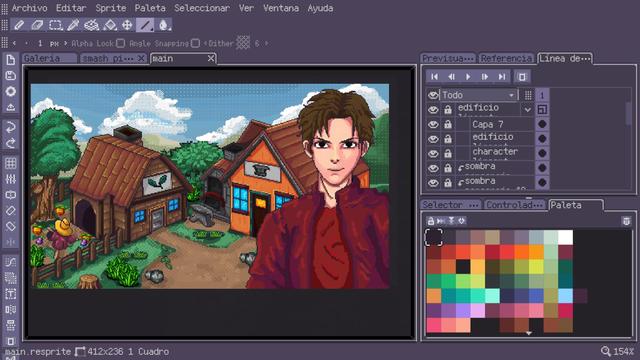
Task: Click the lock on Capa 7 layer
Action: tap(448, 124)
